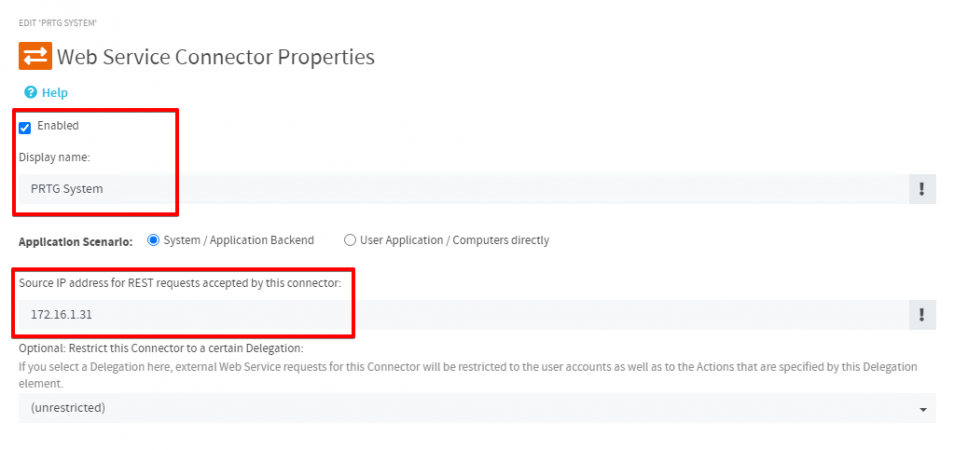Screen dimensions: 954x450
Task: Click the 'Optional: Restrict this Connector' label
Action: pos(160,348)
